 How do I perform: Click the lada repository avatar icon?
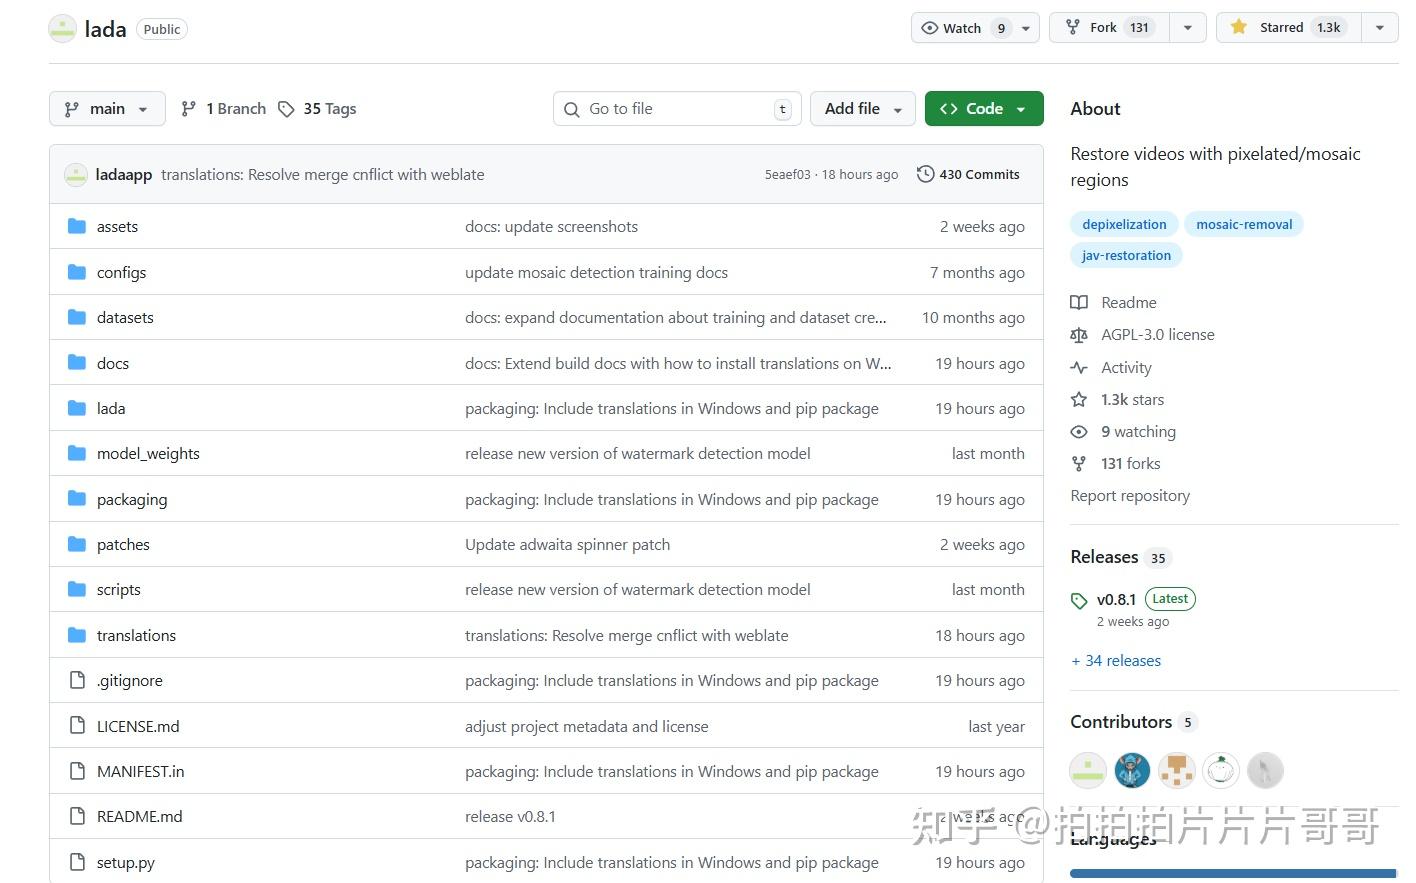pos(62,28)
